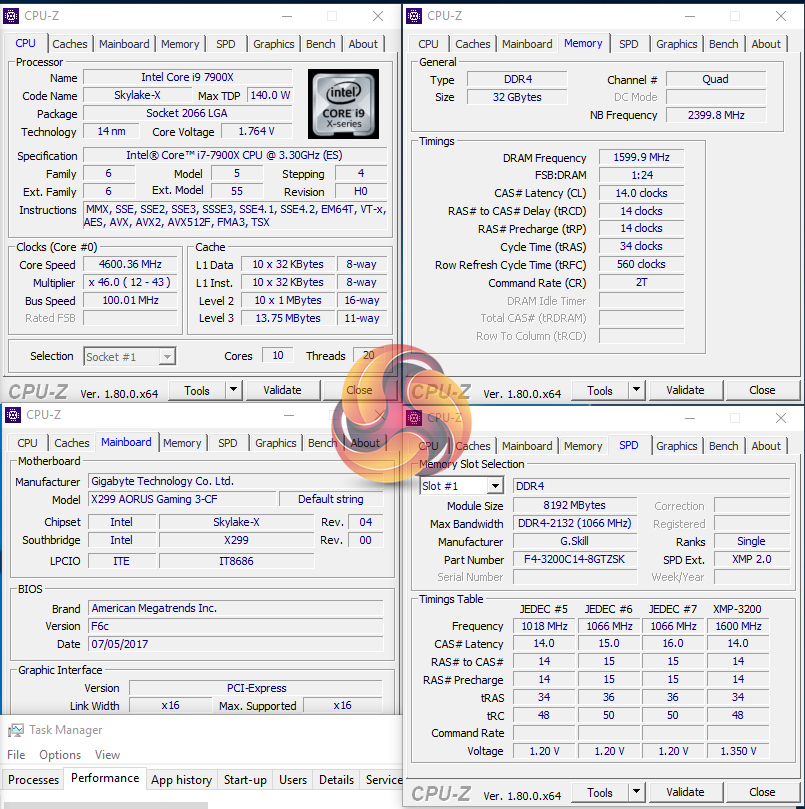Open Tools dropdown arrow in Memory window
The image size is (805, 809).
coord(636,390)
